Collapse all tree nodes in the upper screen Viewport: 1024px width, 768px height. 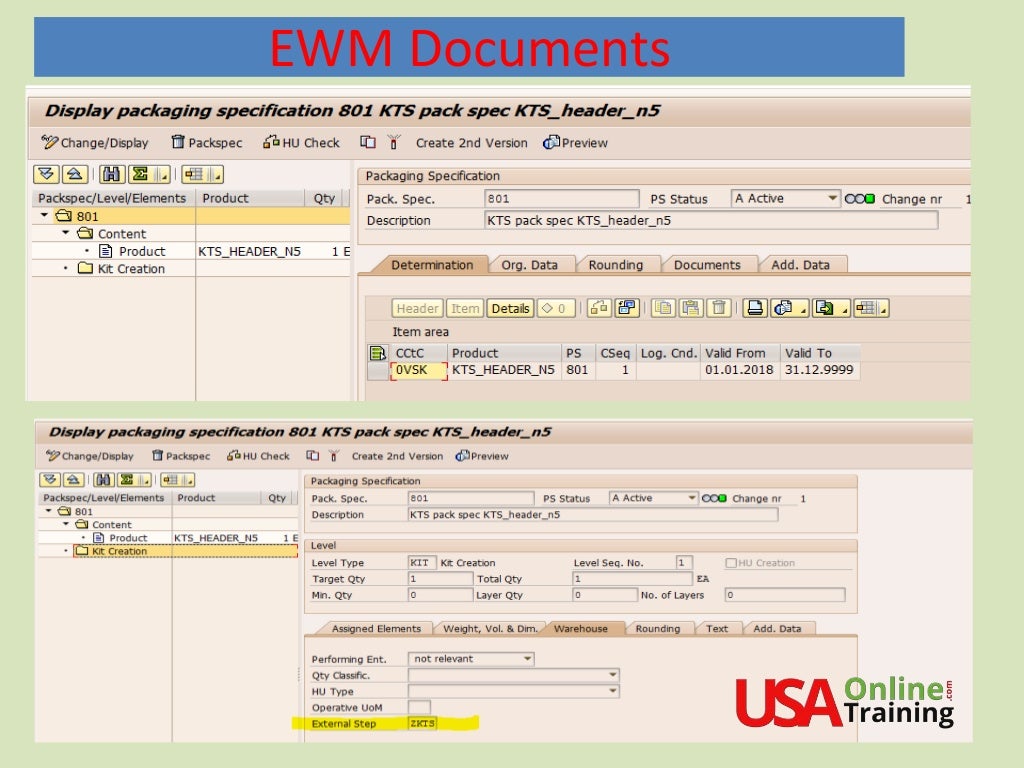(74, 174)
